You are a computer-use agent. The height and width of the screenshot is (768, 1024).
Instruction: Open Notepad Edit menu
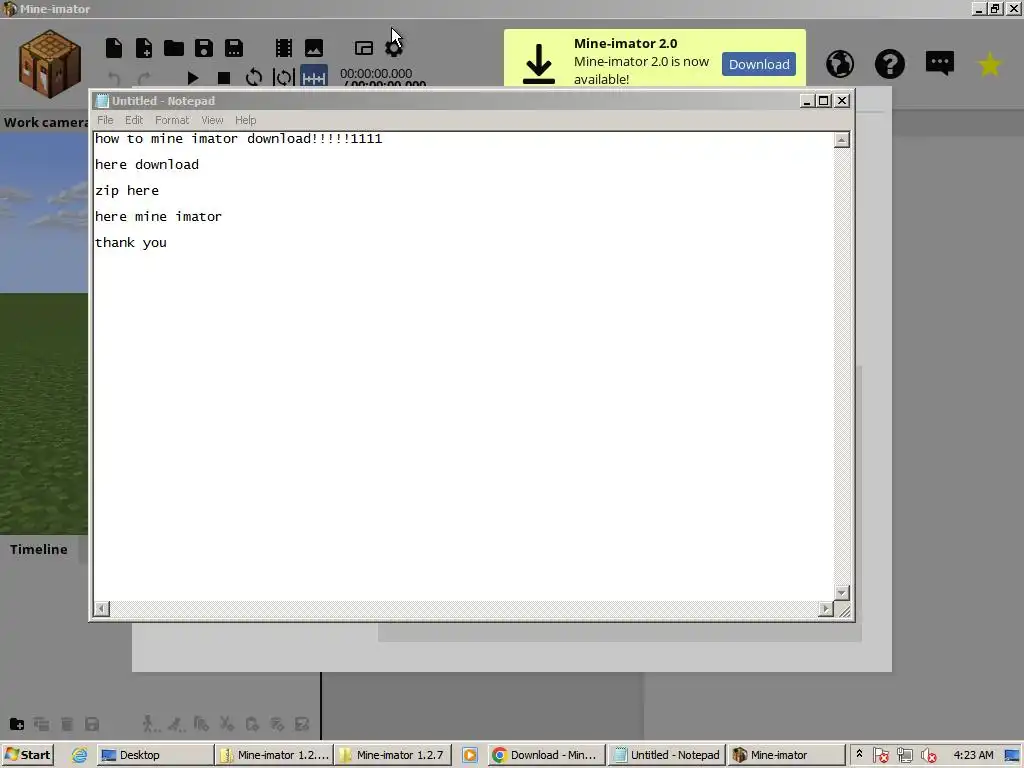point(134,120)
